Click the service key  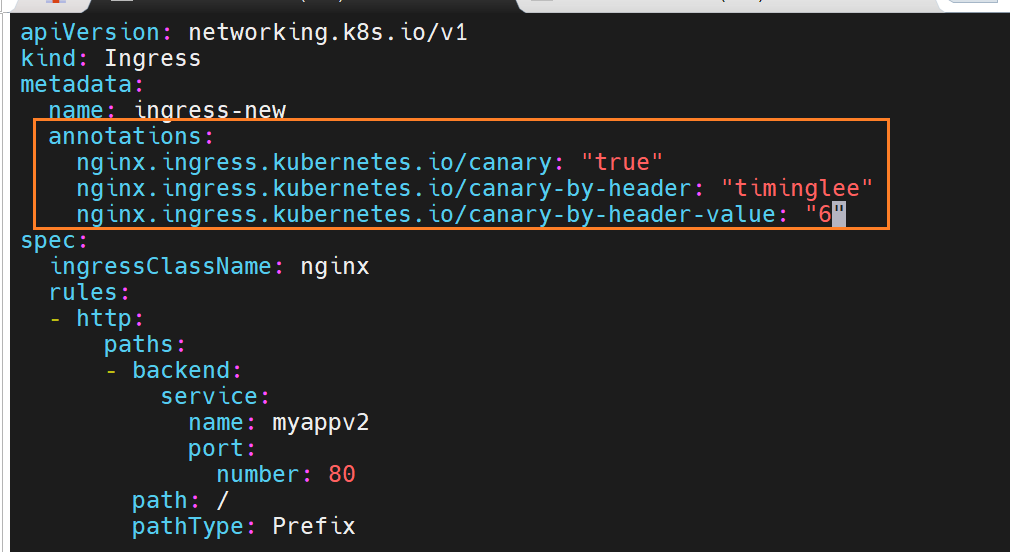[209, 396]
